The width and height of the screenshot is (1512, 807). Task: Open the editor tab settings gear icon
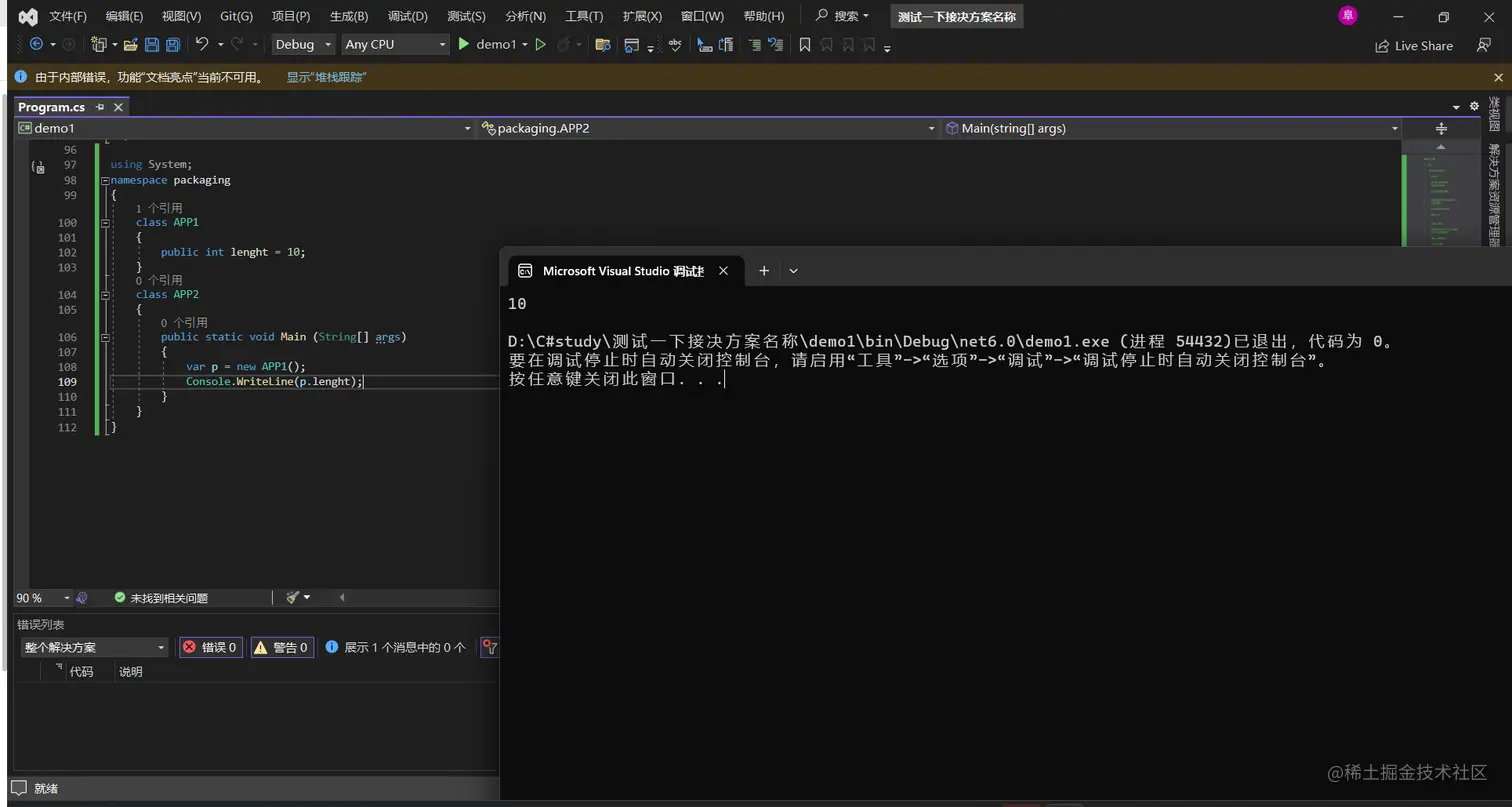click(1474, 106)
